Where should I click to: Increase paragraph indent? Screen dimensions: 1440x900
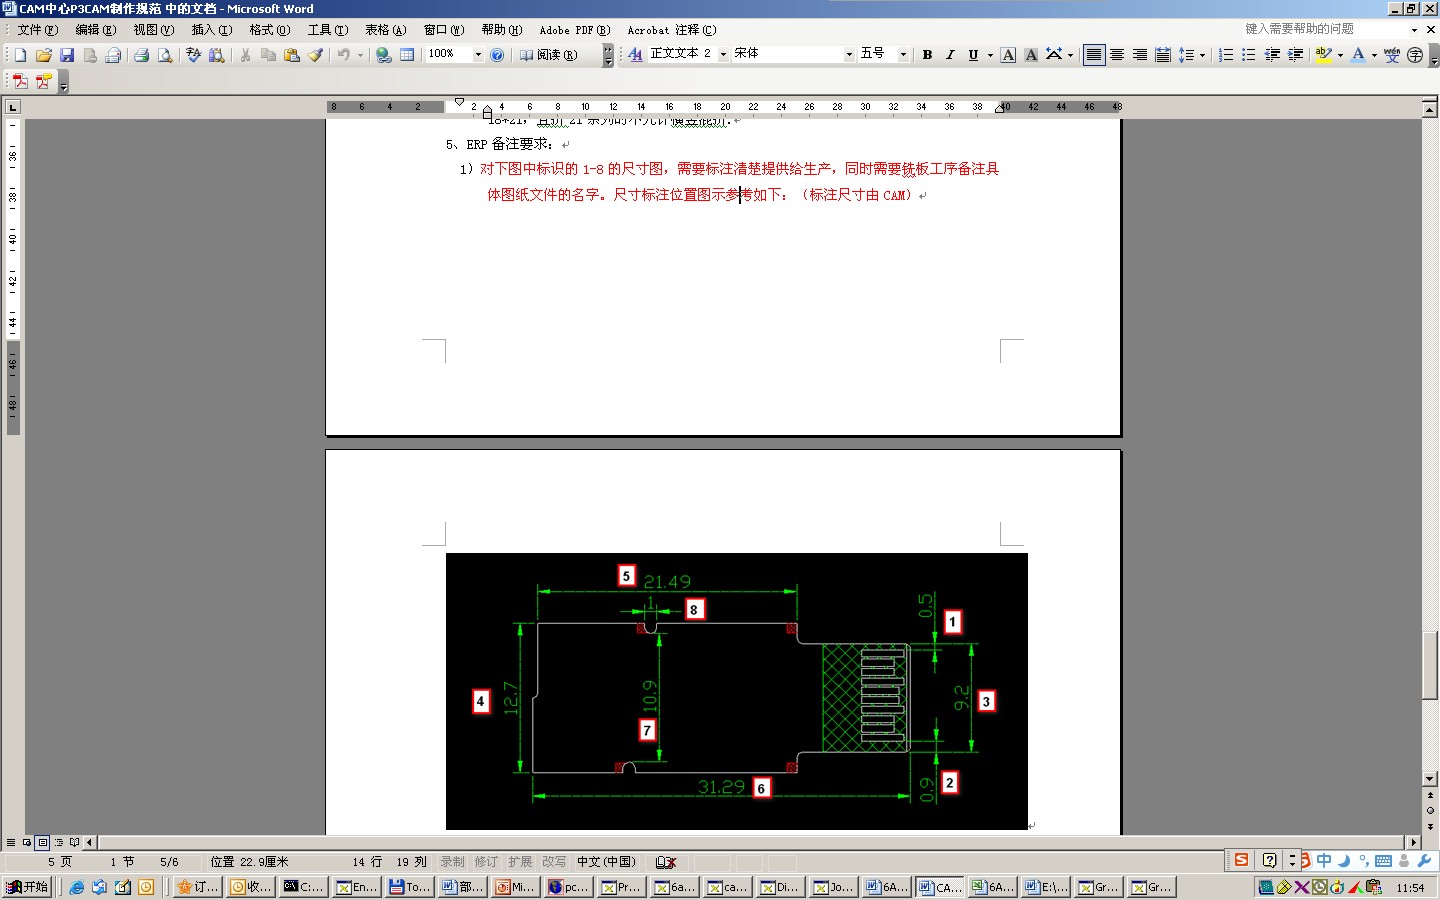[x=1295, y=55]
